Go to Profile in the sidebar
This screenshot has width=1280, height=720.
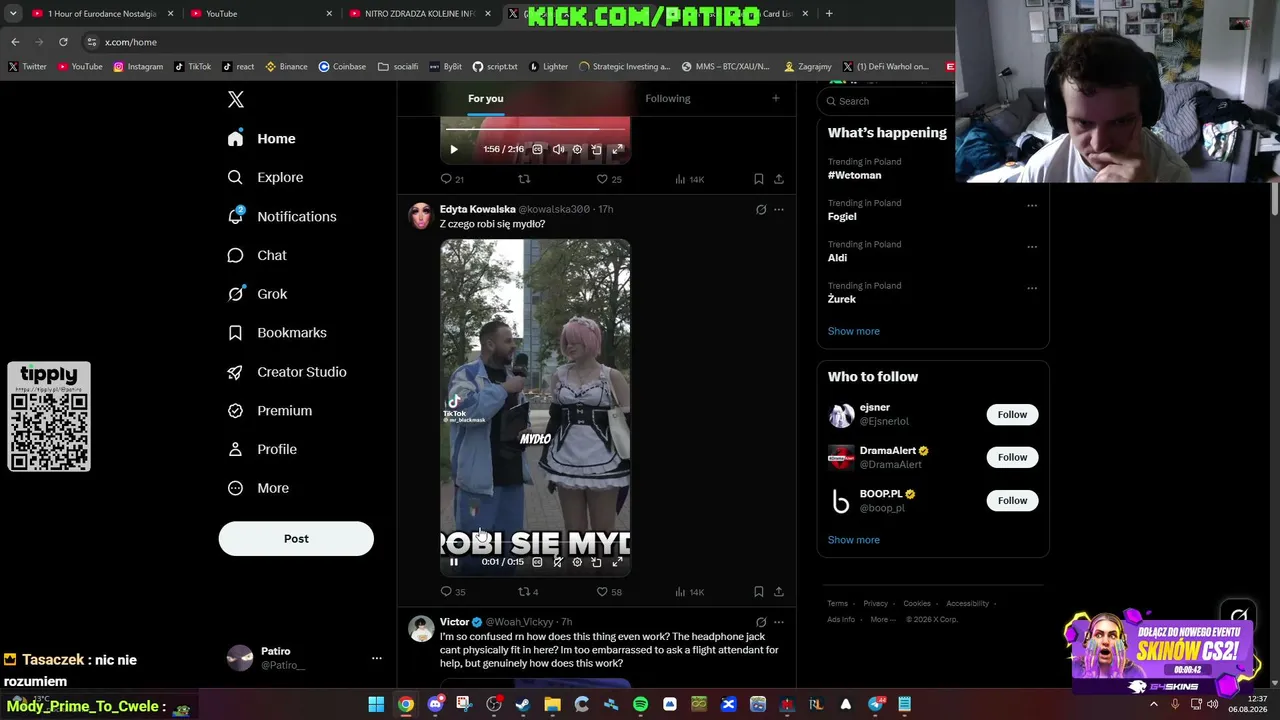(x=262, y=450)
